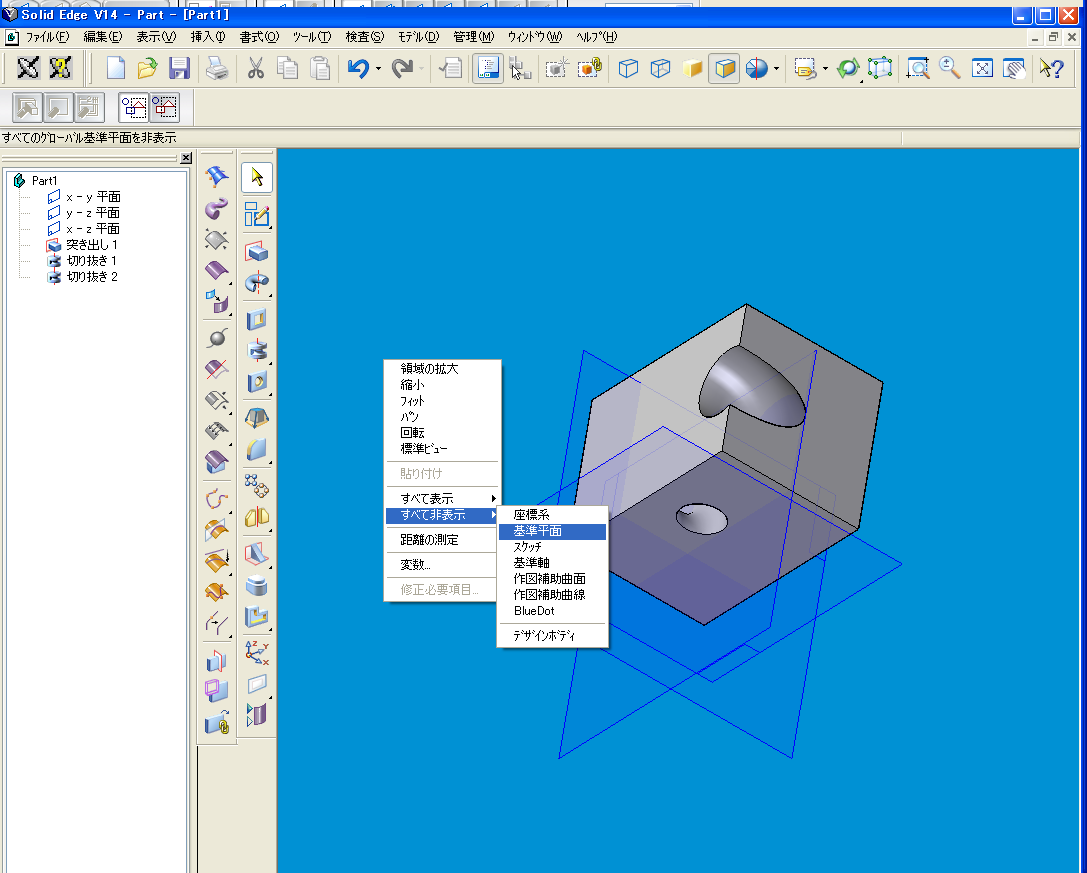Screen dimensions: 1087x873
Task: Click the Print icon
Action: tap(217, 68)
